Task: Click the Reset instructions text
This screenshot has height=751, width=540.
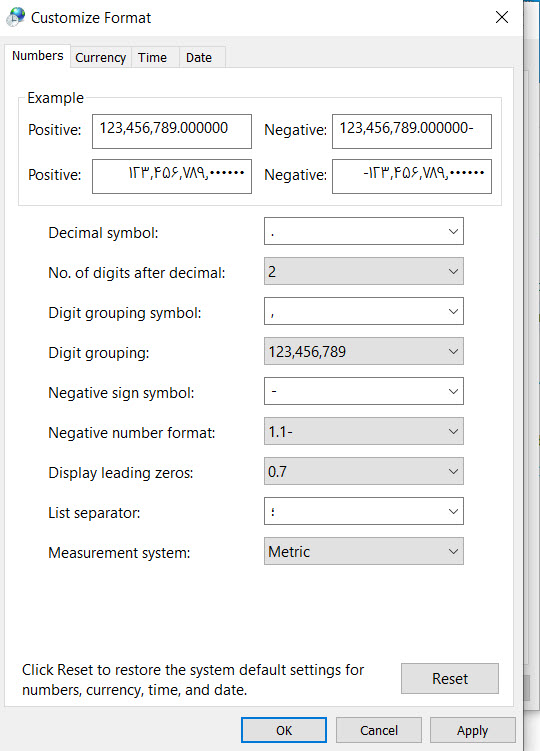Action: pyautogui.click(x=193, y=680)
